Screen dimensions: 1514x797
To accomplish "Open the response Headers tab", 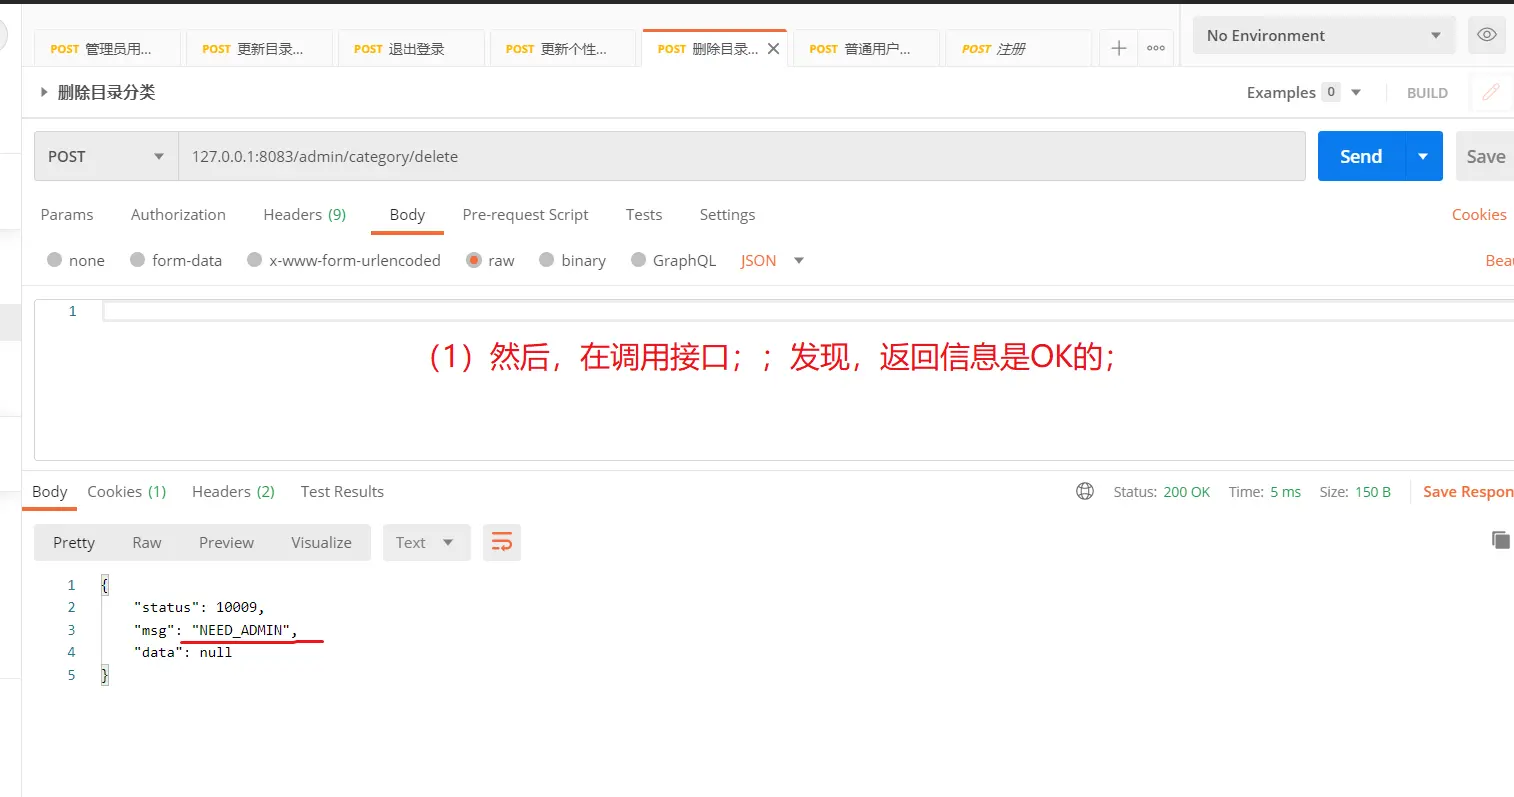I will coord(232,491).
